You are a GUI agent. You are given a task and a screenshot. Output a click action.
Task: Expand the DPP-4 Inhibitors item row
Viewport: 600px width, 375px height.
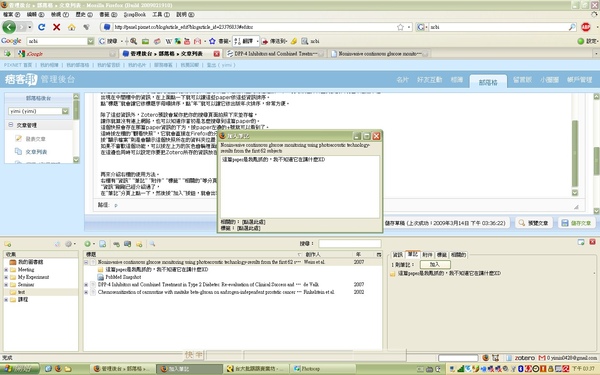point(86,285)
